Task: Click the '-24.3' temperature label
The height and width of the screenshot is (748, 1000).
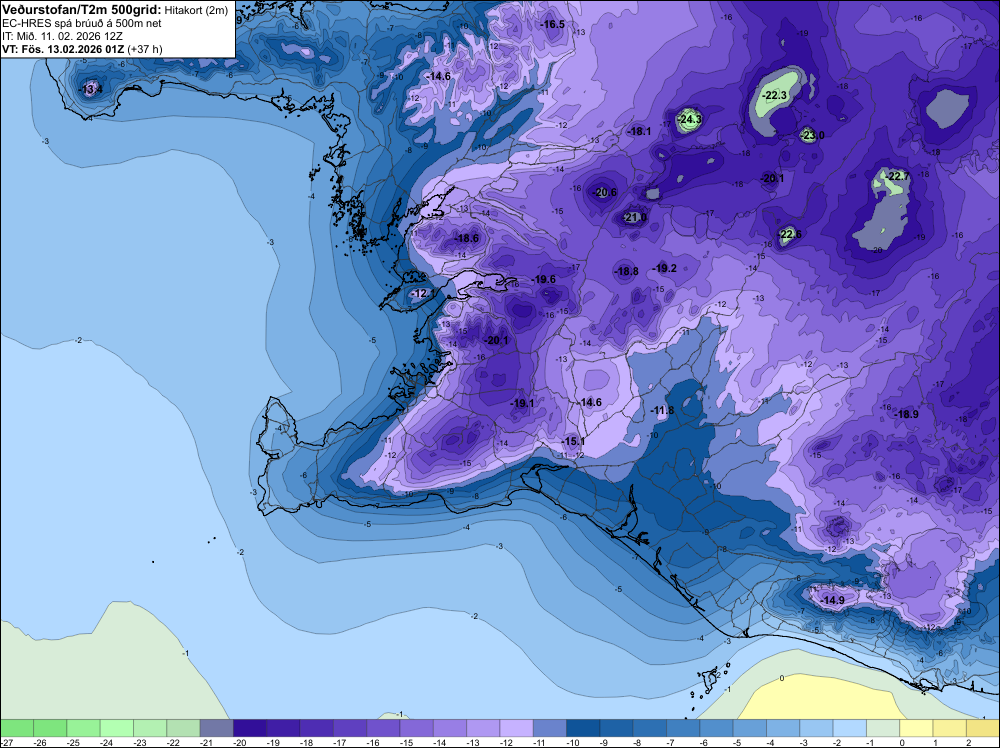Action: tap(689, 119)
